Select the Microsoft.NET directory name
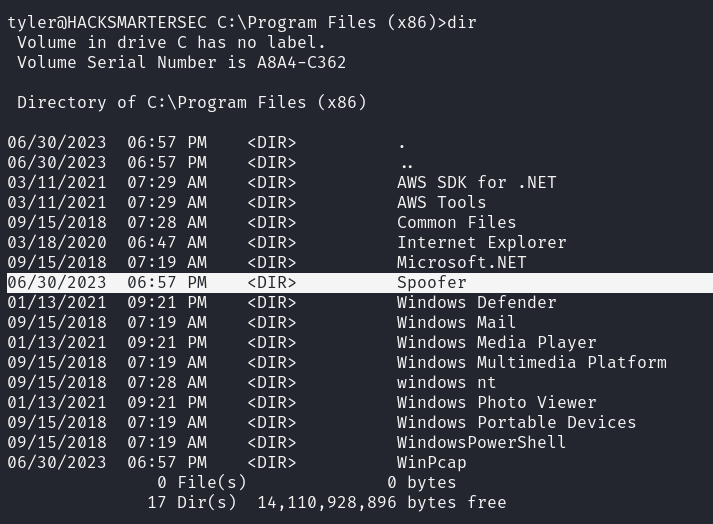Image resolution: width=713 pixels, height=524 pixels. [461, 262]
